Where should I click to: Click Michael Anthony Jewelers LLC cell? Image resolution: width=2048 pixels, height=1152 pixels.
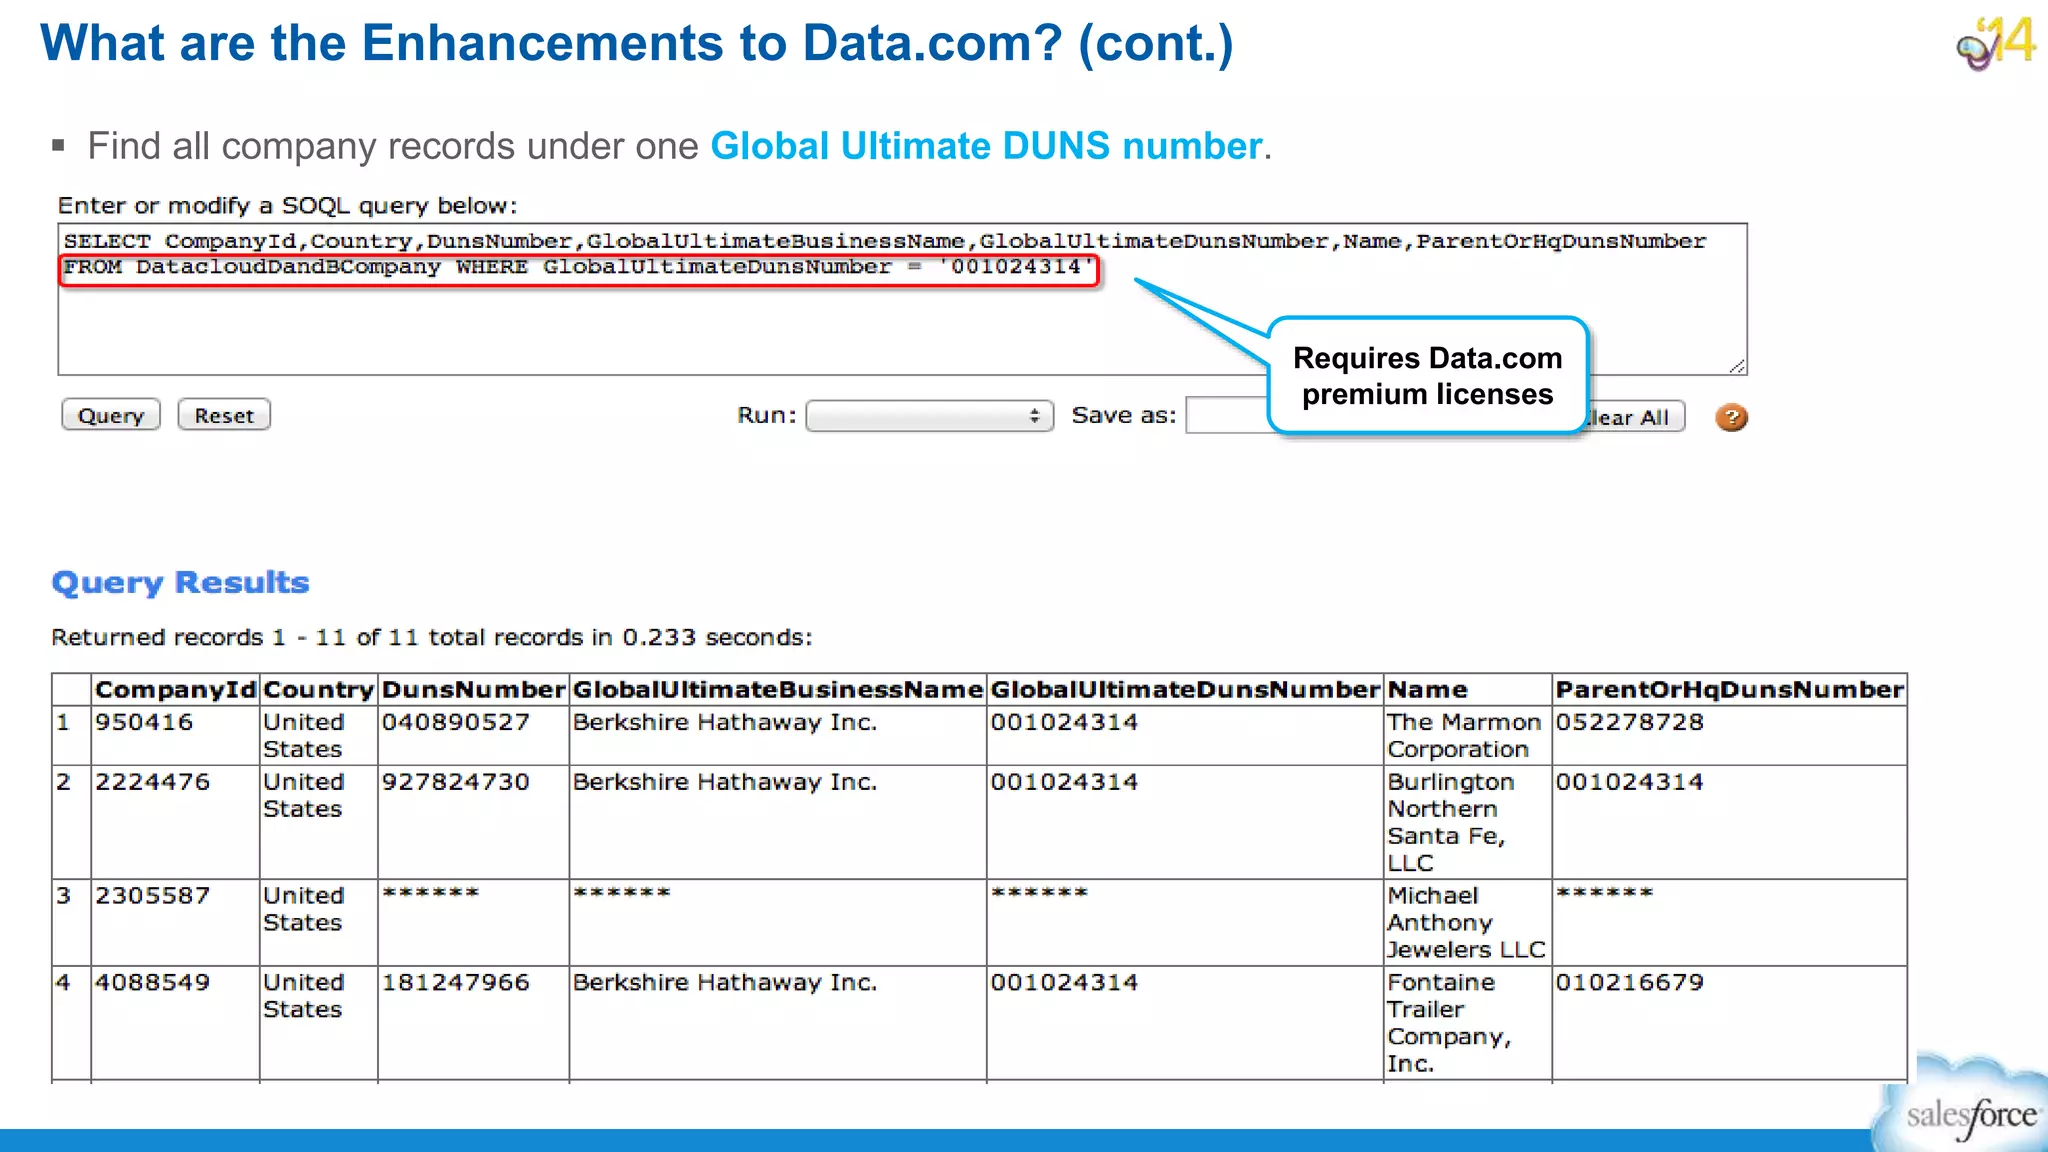pyautogui.click(x=1466, y=923)
